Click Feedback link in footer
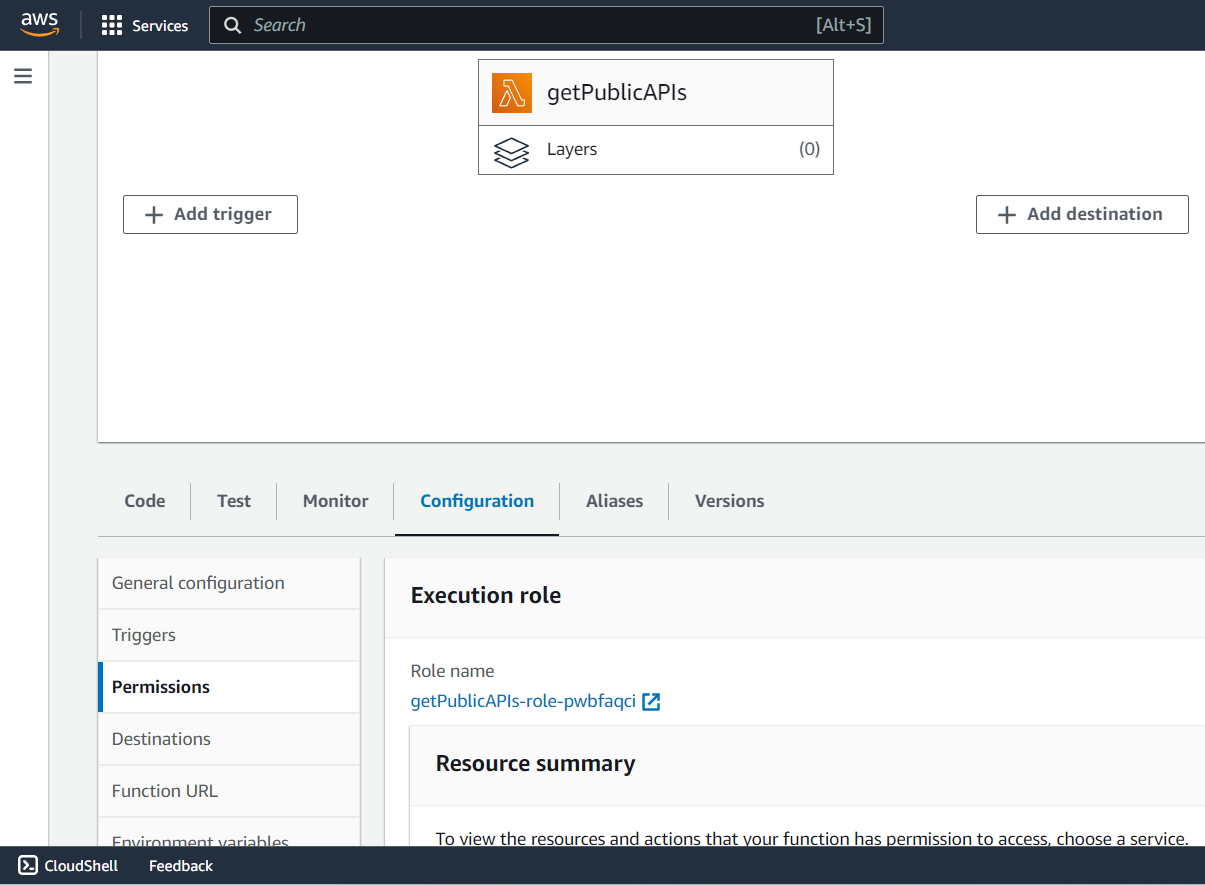Screen dimensions: 1205x885 tap(181, 866)
